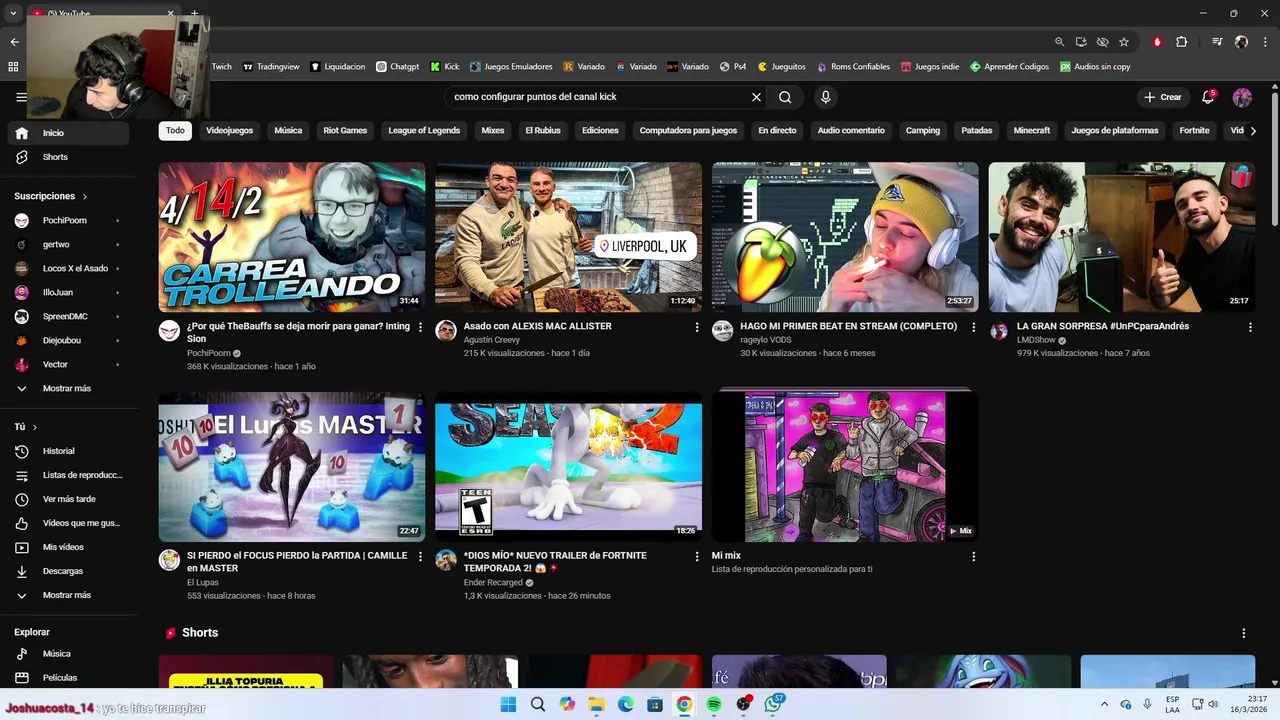Viewport: 1280px width, 720px height.
Task: Open the rageylo VODS channel name
Action: tap(765, 340)
